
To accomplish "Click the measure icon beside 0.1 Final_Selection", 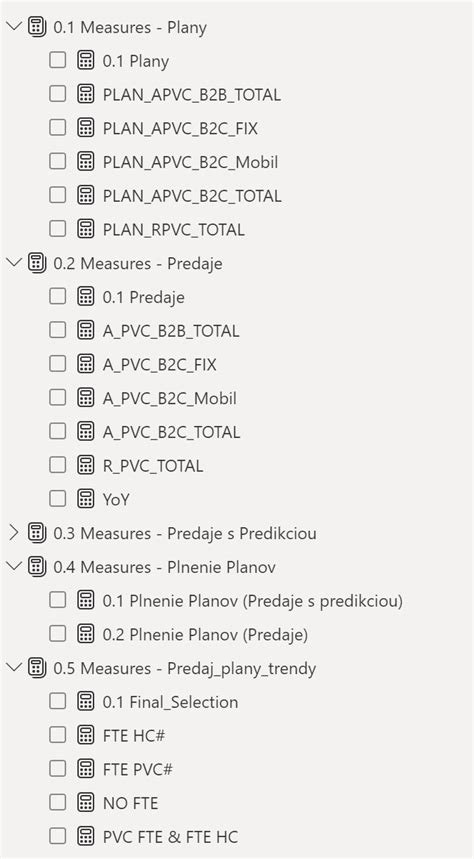I will coord(85,701).
